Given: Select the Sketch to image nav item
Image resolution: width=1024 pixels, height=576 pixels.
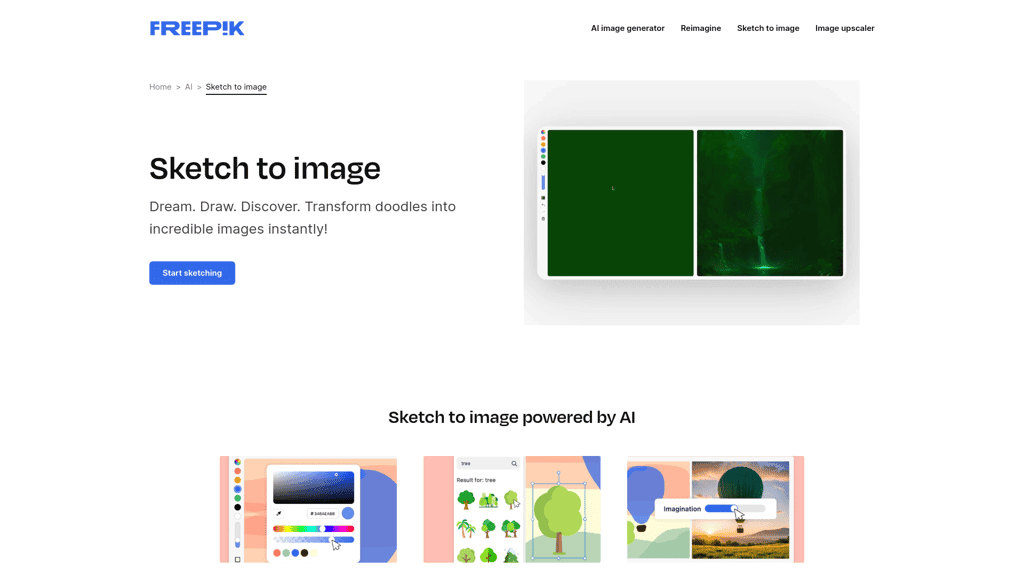Looking at the screenshot, I should tap(768, 28).
